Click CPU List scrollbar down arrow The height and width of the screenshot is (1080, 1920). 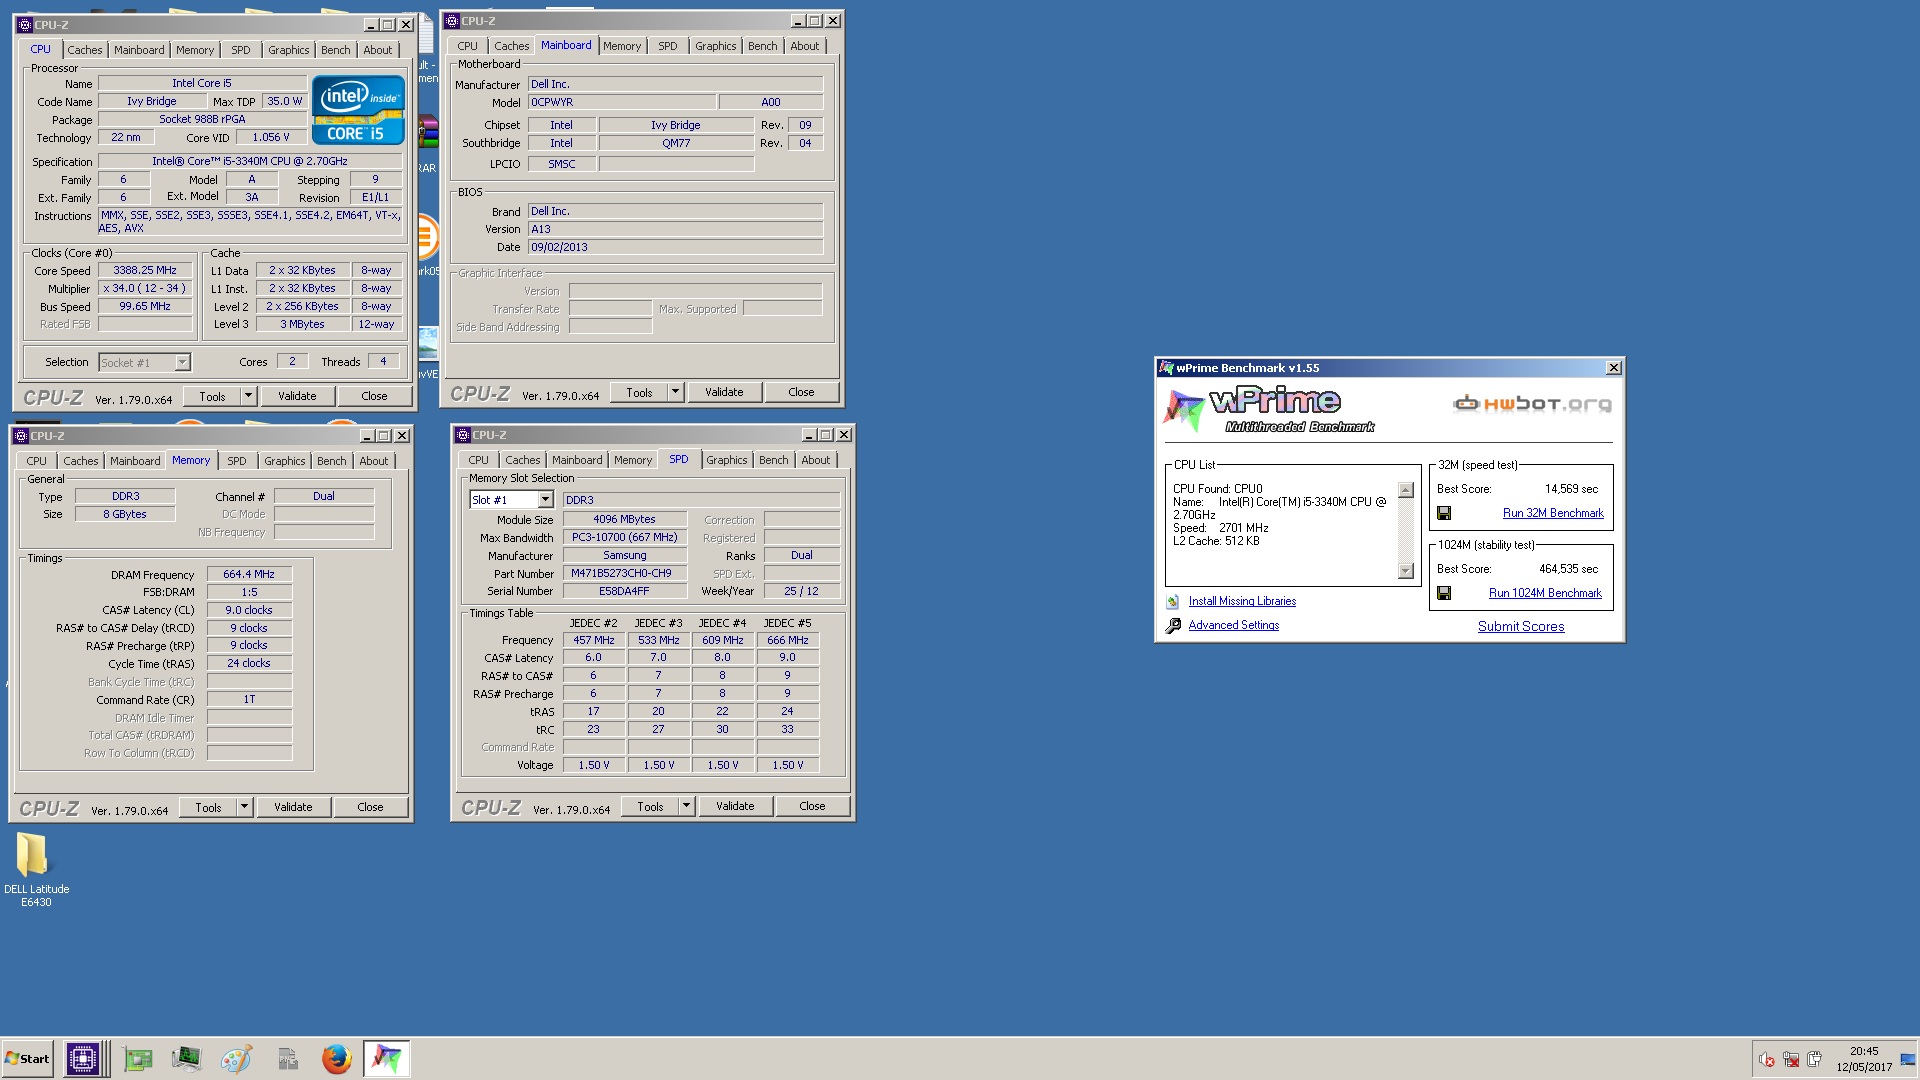click(1406, 571)
